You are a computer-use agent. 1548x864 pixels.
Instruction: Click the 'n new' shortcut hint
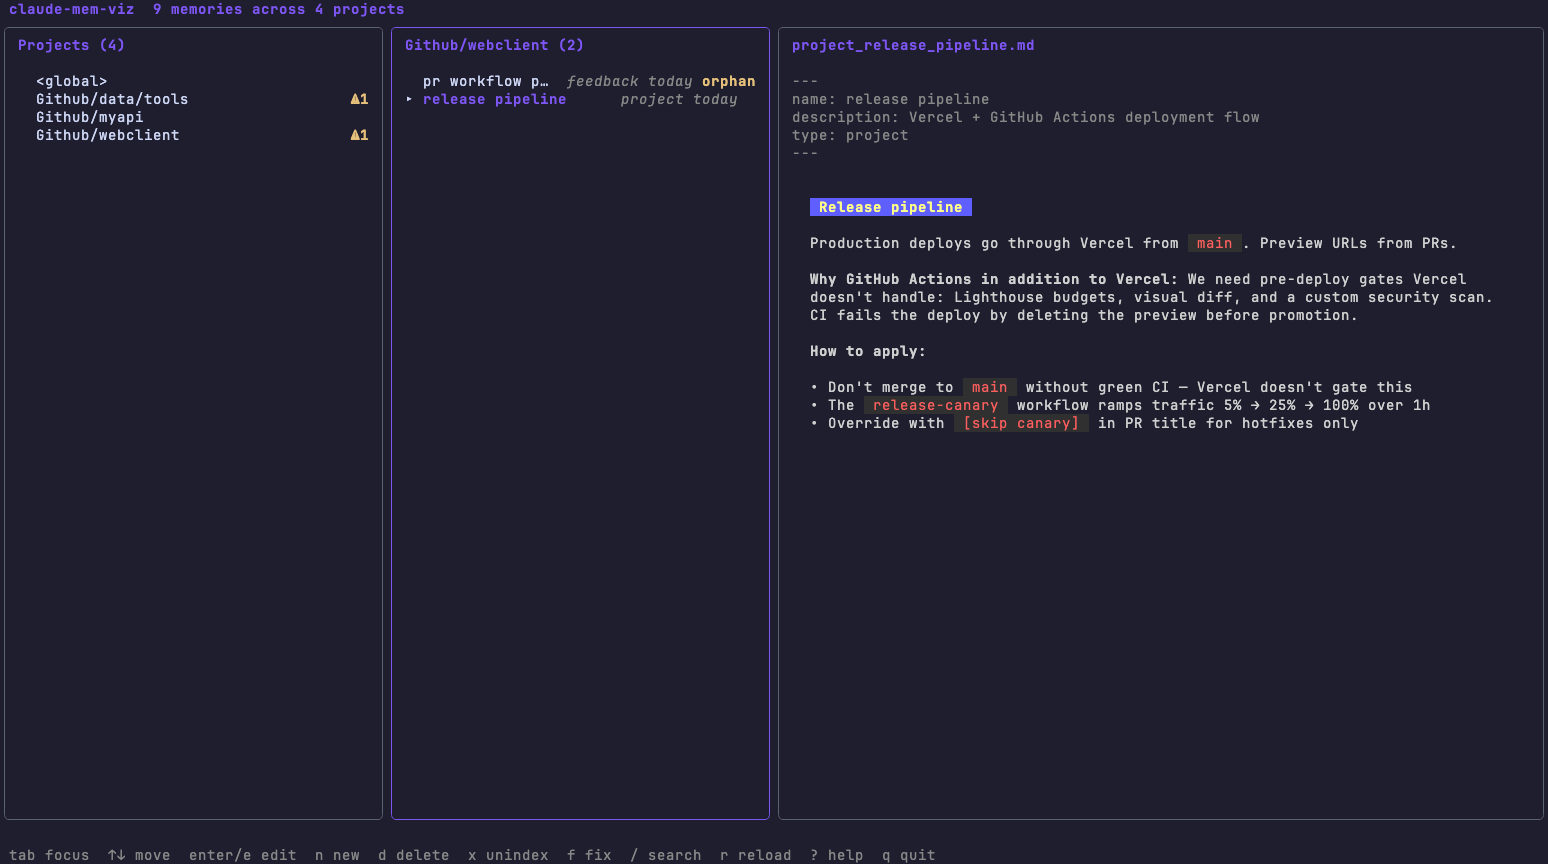(337, 855)
